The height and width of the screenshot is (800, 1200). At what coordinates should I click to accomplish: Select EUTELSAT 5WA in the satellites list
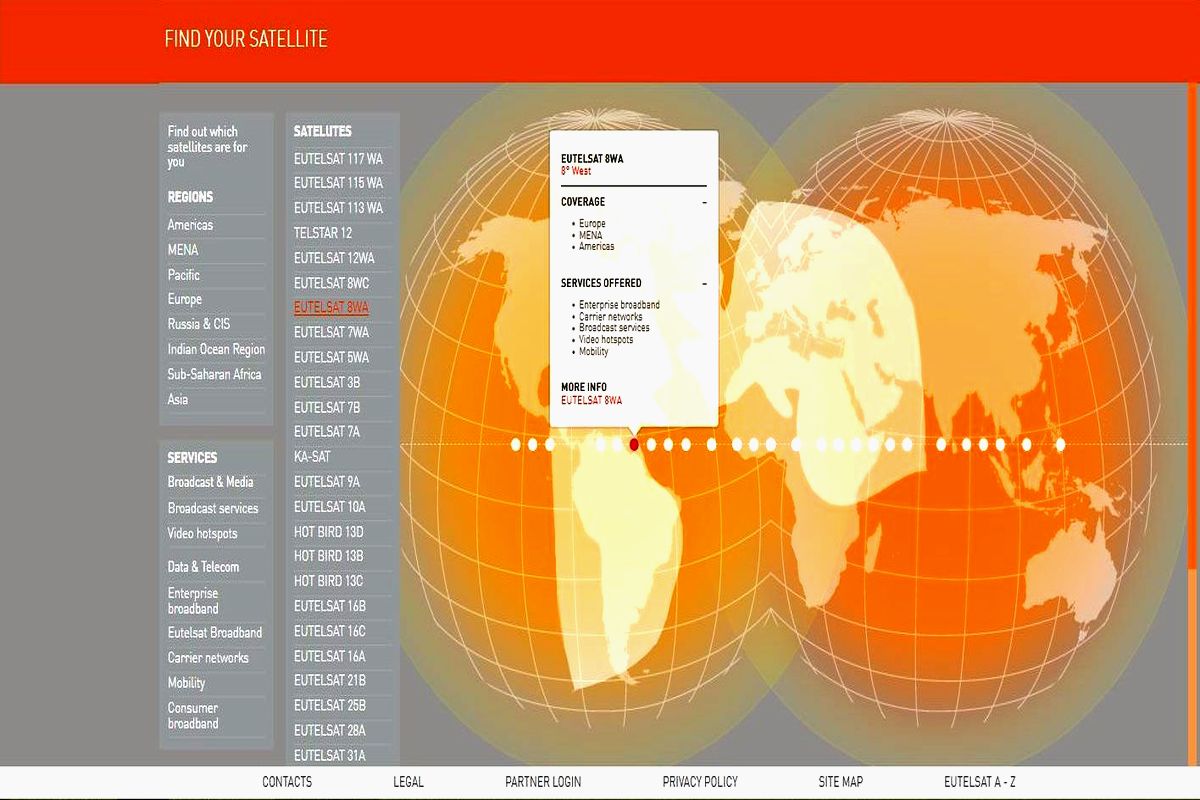331,357
